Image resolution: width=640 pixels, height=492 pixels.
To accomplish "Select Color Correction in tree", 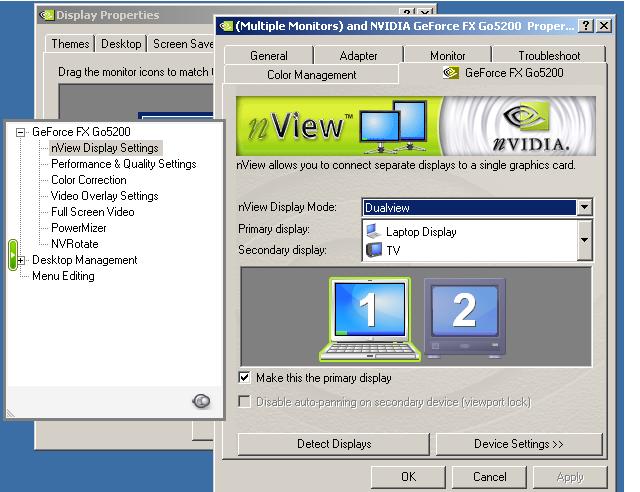I will [89, 180].
